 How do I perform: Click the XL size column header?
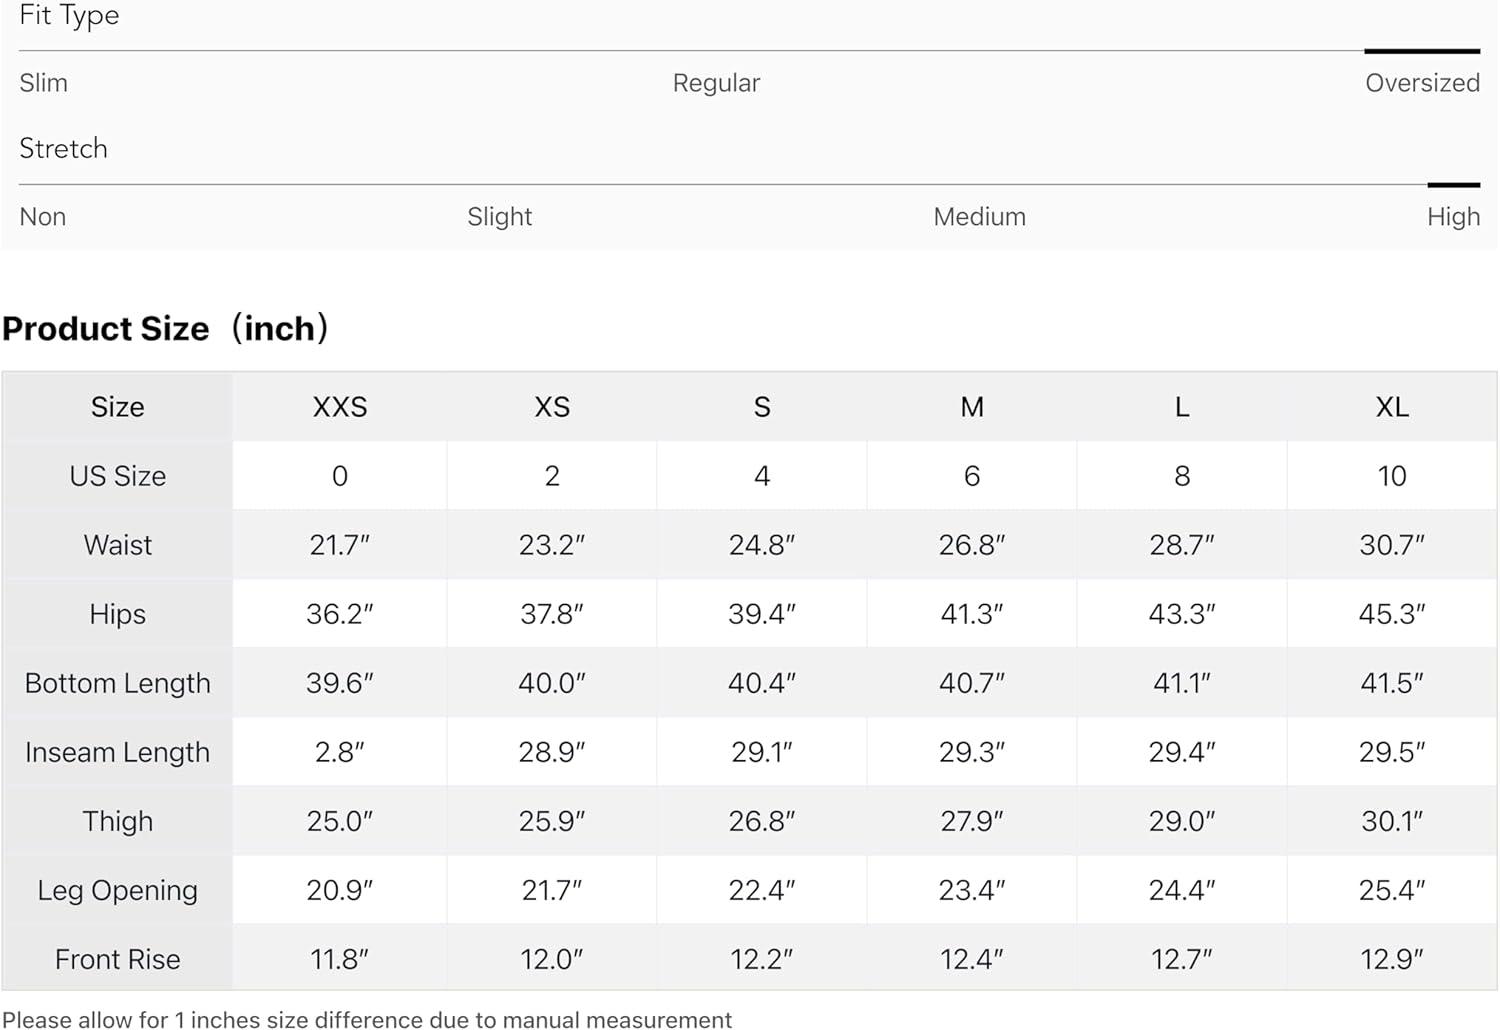(x=1392, y=407)
